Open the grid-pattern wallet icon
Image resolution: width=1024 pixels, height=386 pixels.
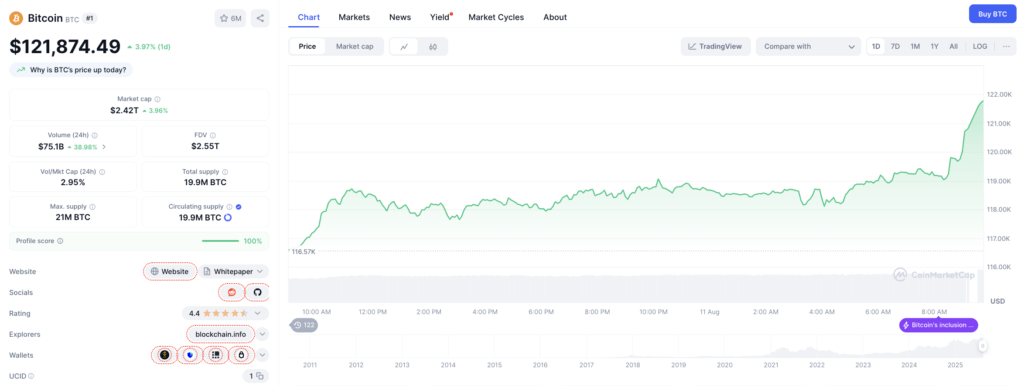[216, 355]
